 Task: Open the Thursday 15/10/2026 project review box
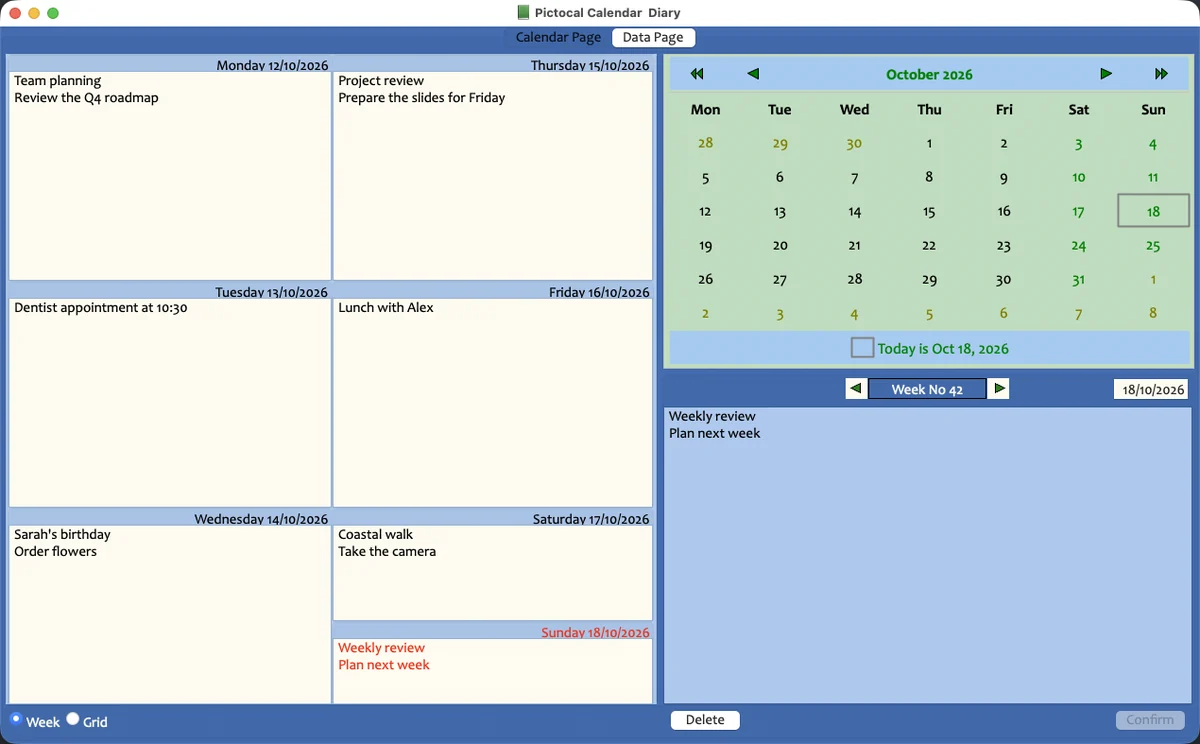493,176
